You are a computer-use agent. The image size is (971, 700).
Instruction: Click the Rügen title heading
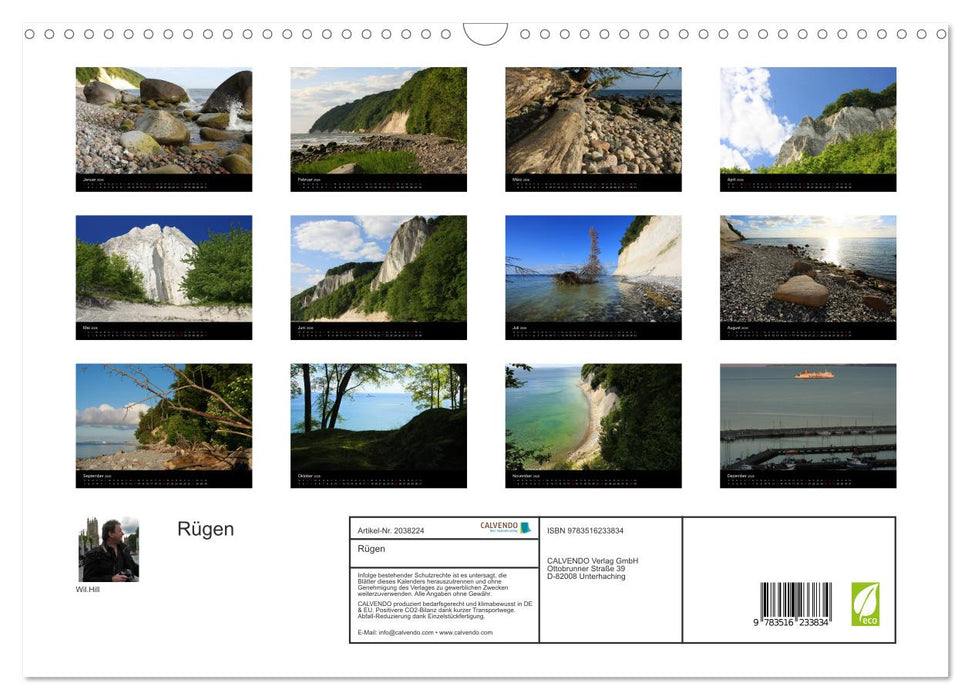coord(206,529)
